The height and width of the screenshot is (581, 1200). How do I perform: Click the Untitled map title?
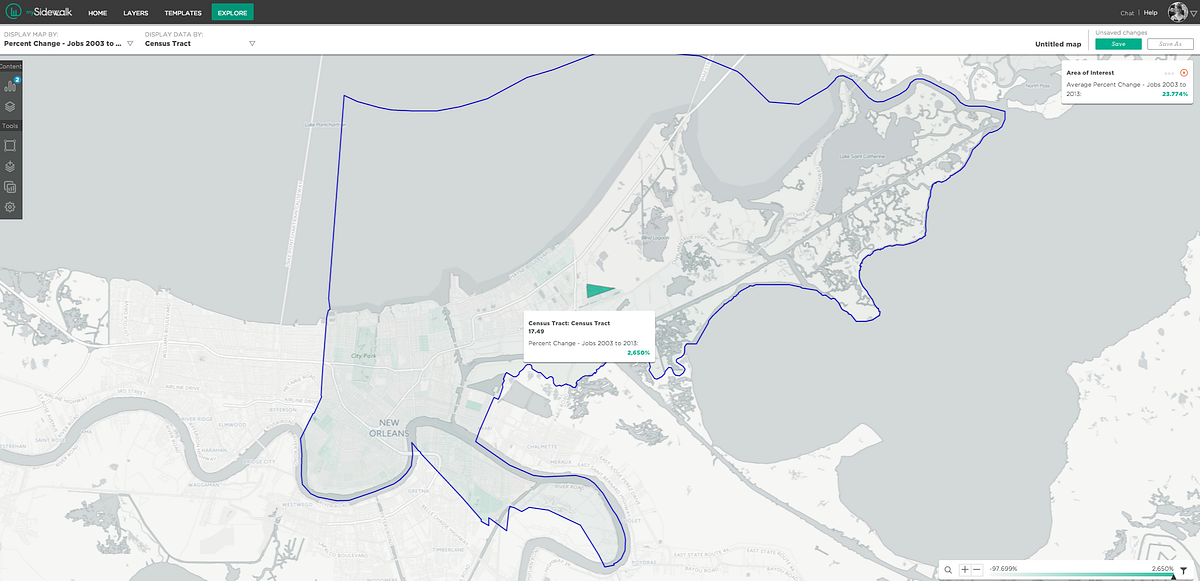(x=1058, y=44)
